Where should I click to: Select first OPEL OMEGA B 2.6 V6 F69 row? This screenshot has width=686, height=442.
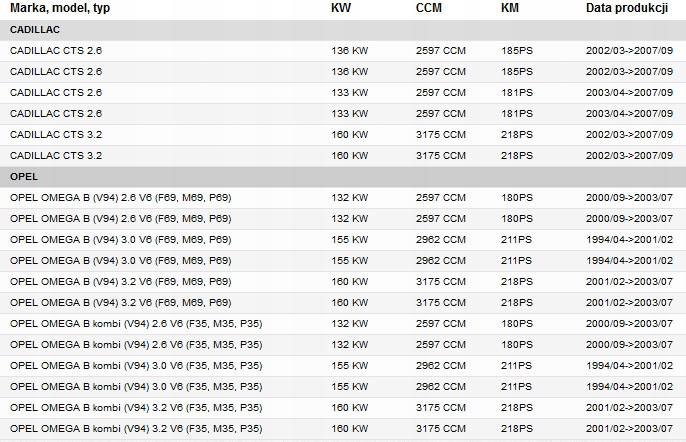[x=343, y=198]
